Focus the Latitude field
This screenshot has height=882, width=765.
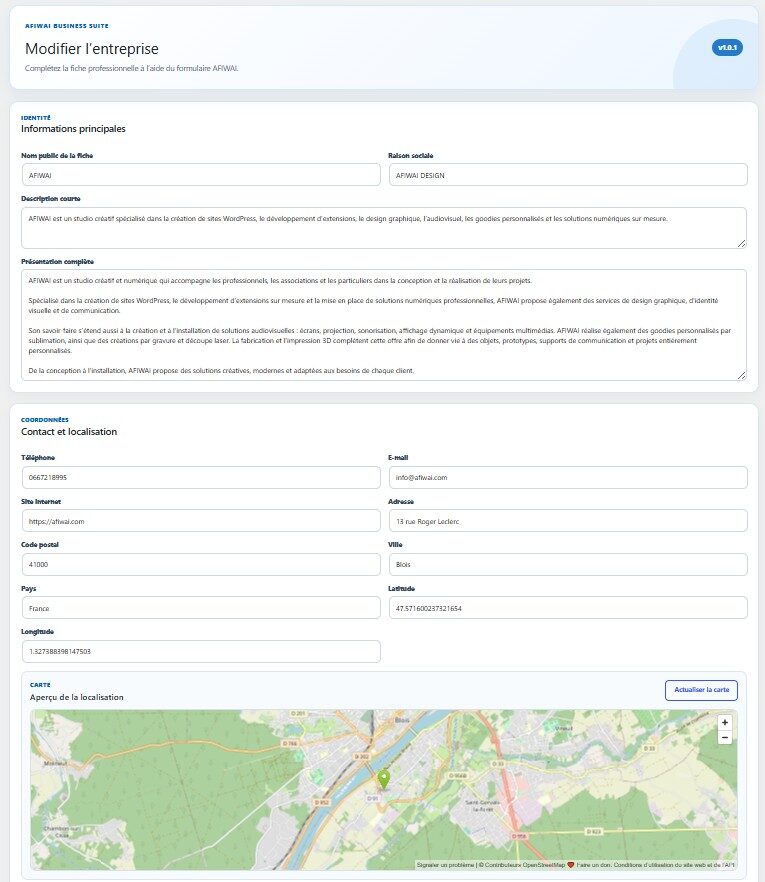pyautogui.click(x=568, y=608)
